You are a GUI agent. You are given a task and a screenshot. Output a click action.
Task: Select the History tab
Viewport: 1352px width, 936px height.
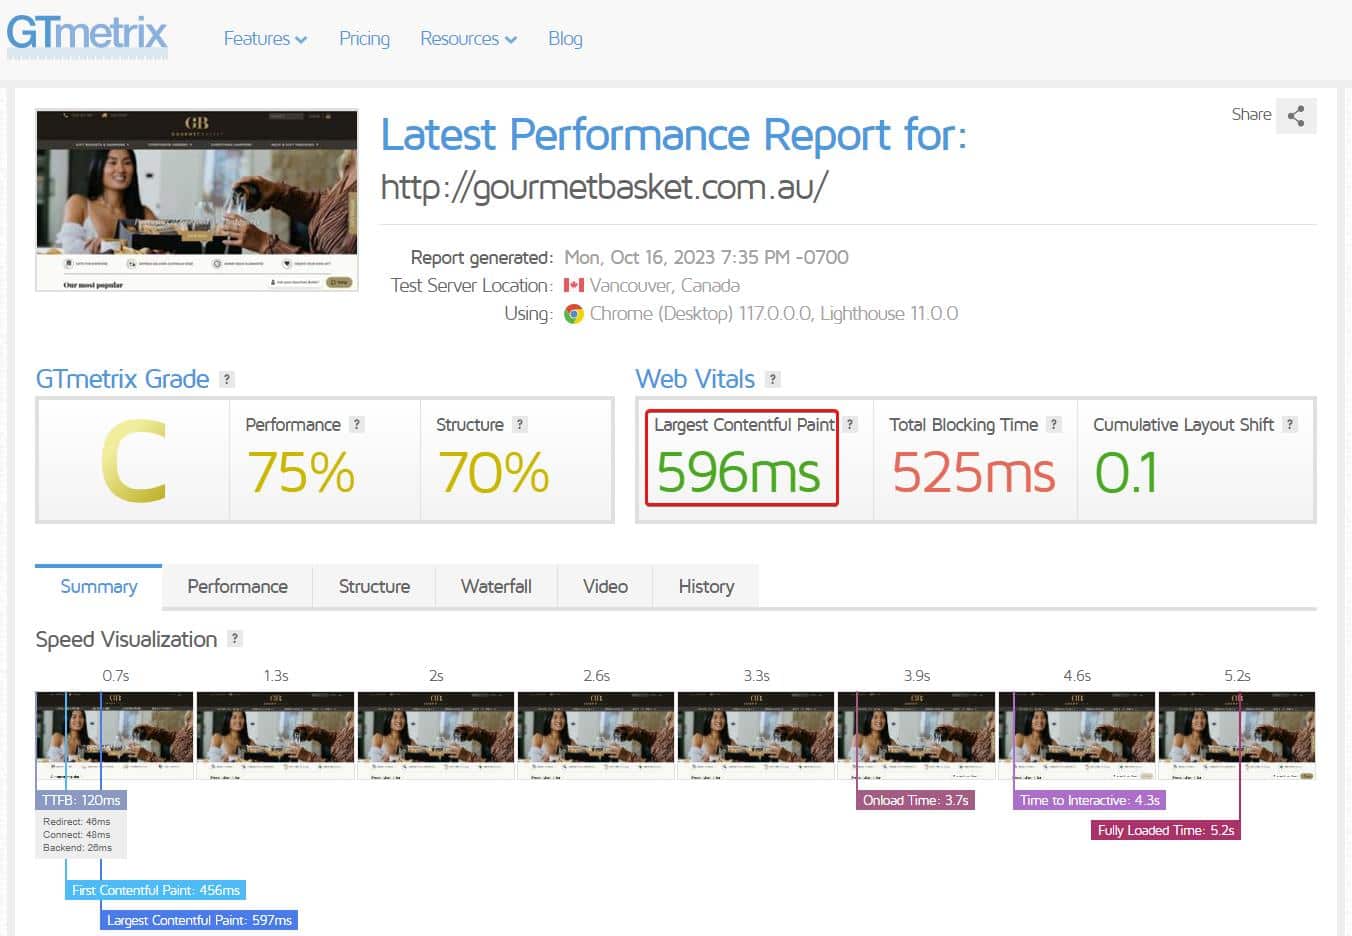coord(706,587)
